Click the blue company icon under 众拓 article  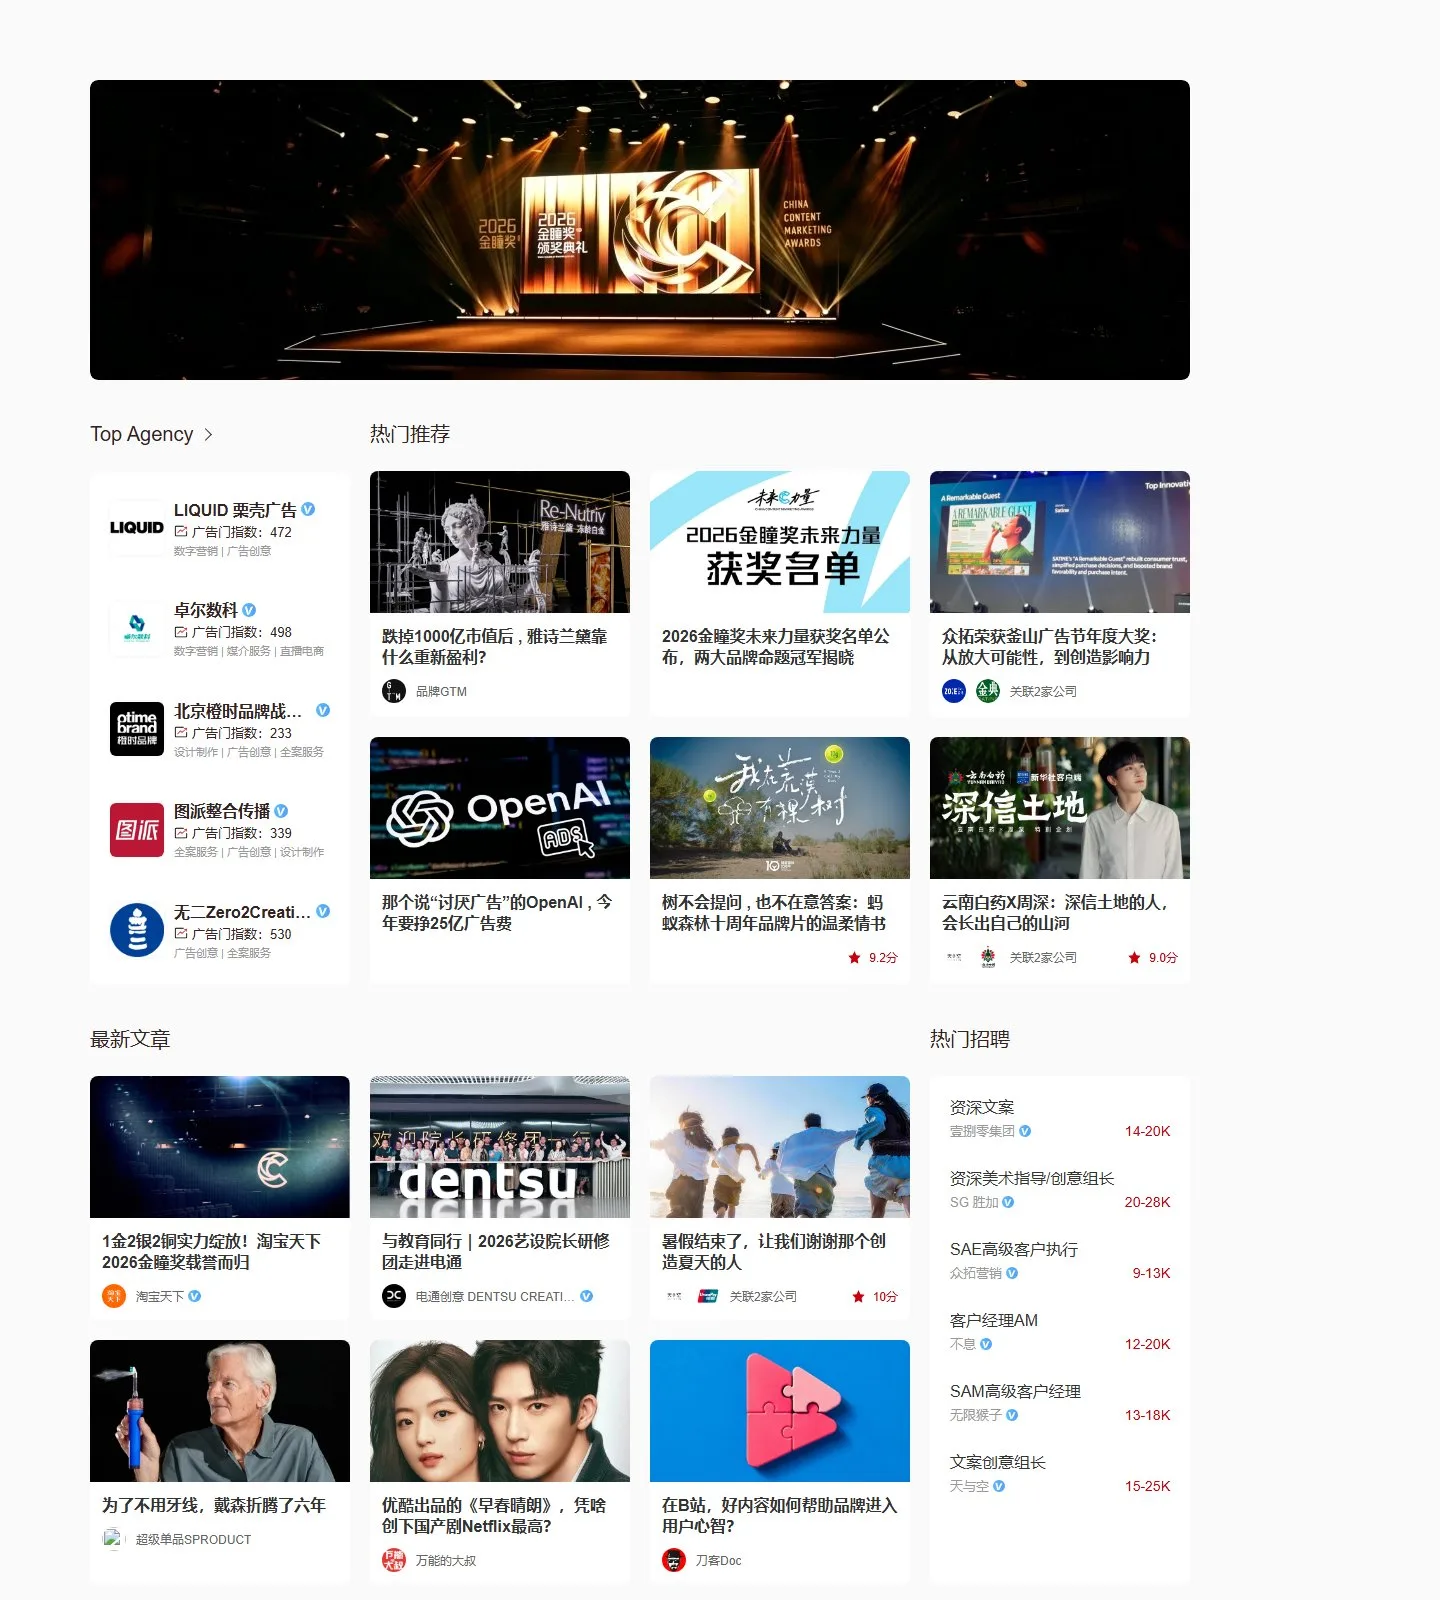954,691
